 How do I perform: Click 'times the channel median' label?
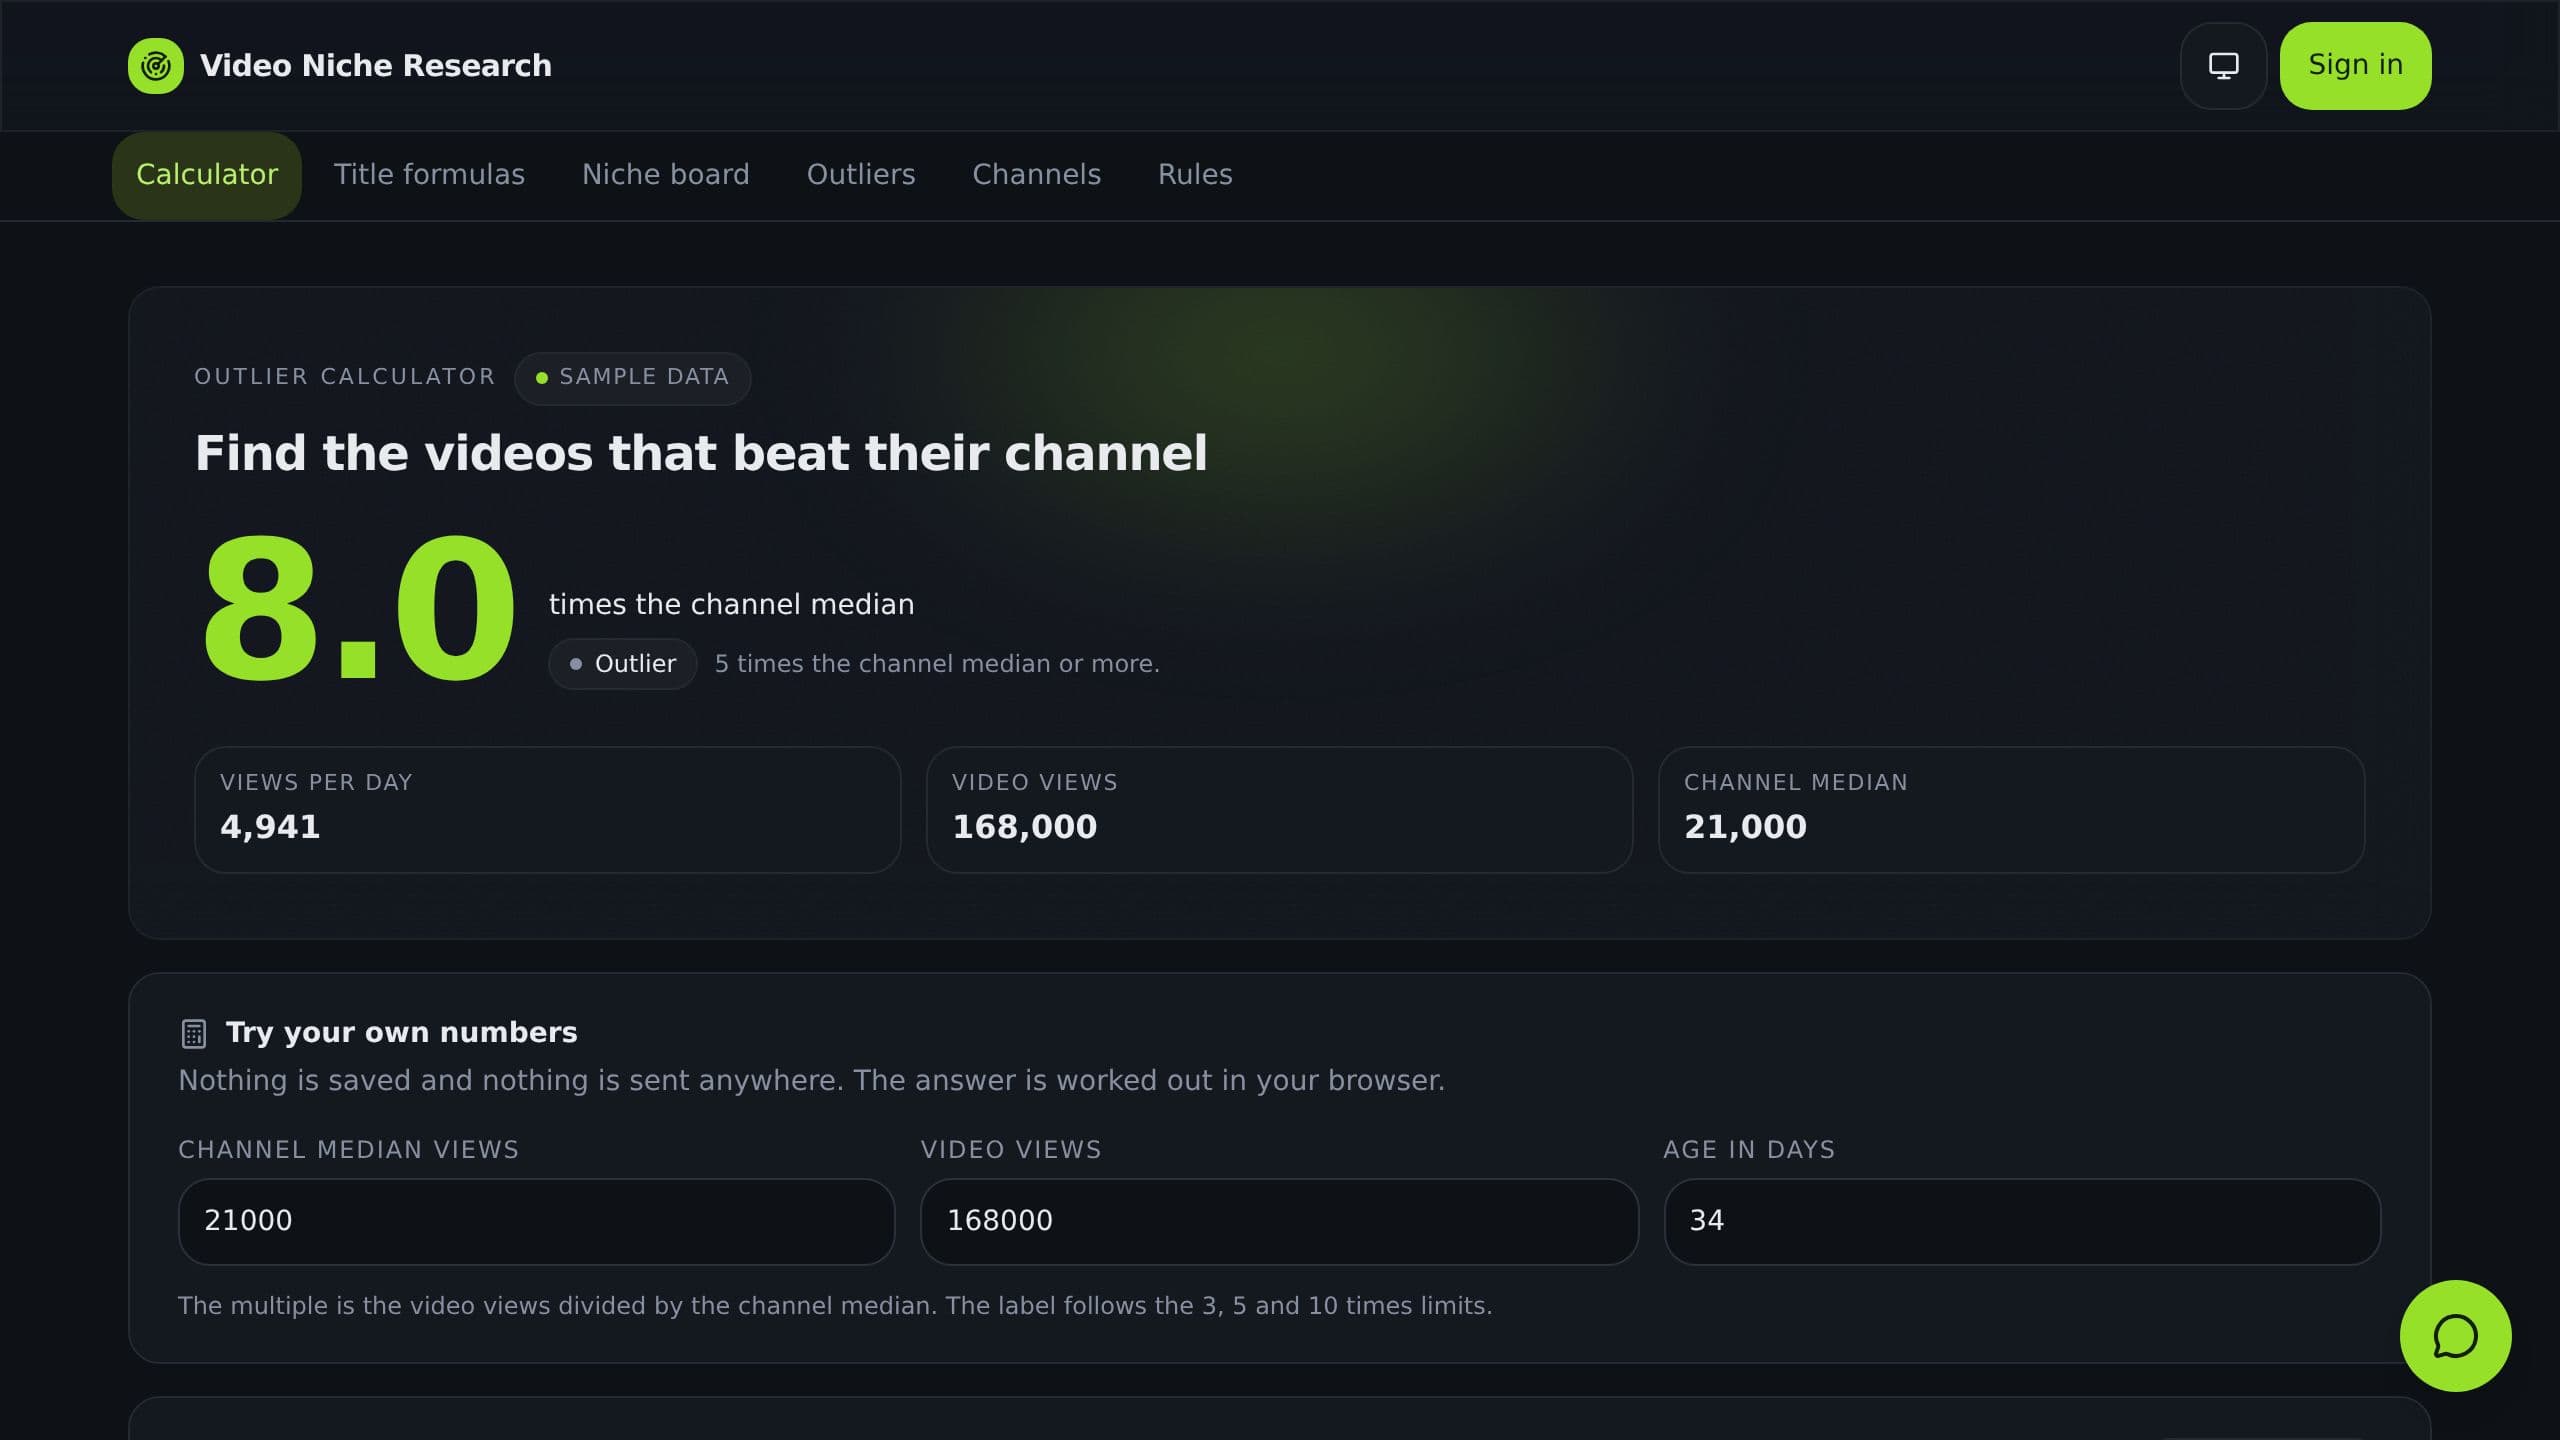(x=731, y=604)
